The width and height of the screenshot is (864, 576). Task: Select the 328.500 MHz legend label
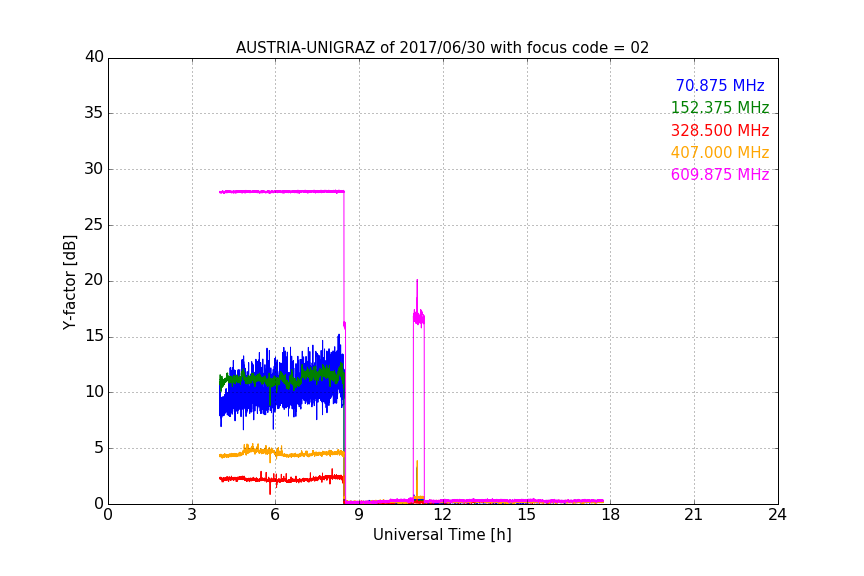coord(720,131)
